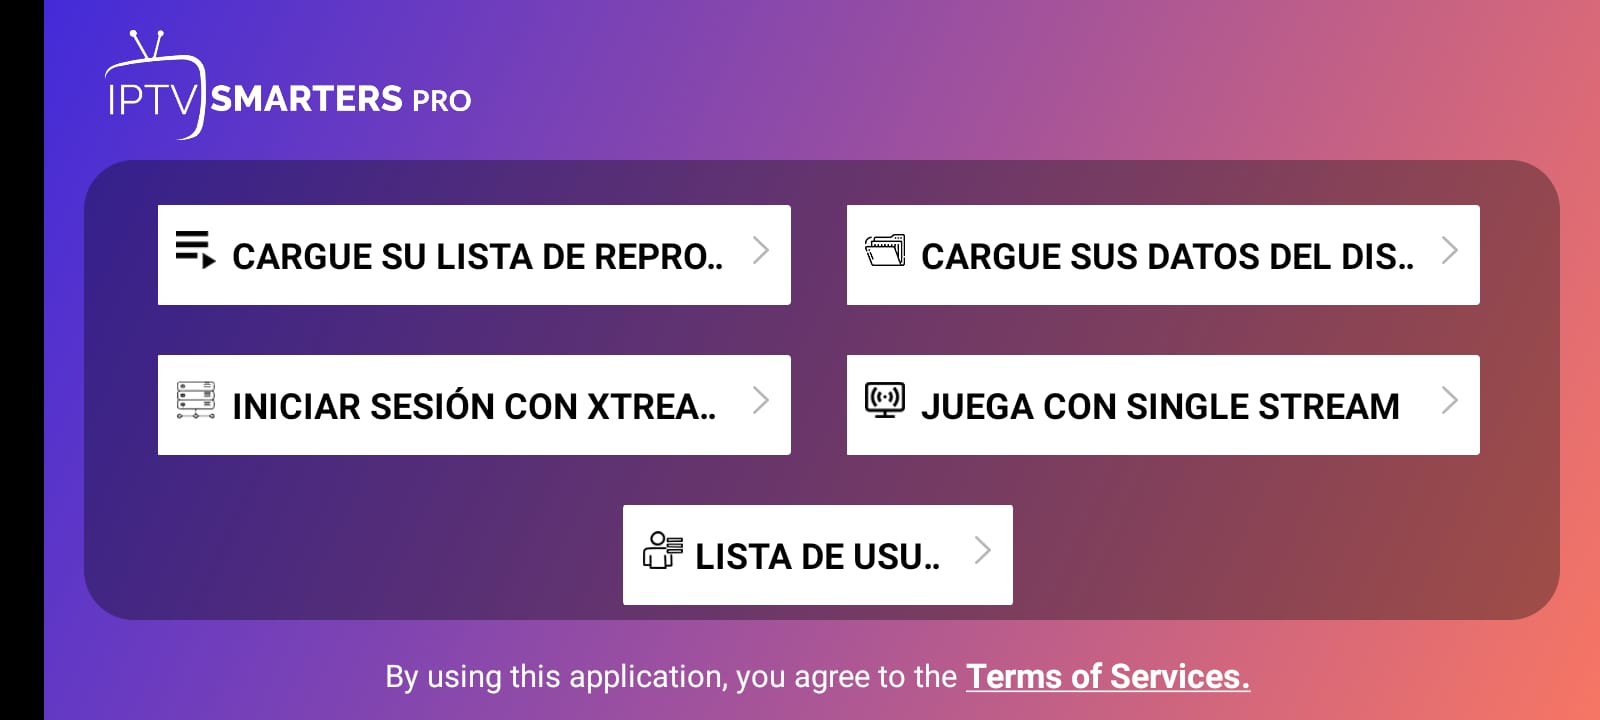The image size is (1600, 720).
Task: Select the Iniciar sesión con Xtrea option
Action: pos(474,405)
